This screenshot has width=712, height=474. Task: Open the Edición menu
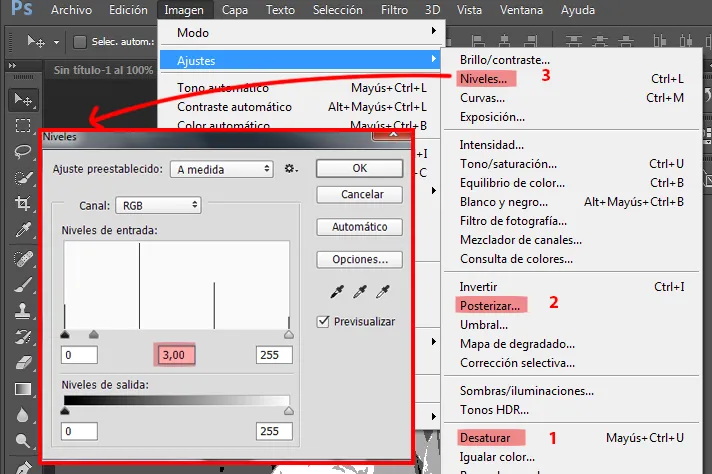128,10
